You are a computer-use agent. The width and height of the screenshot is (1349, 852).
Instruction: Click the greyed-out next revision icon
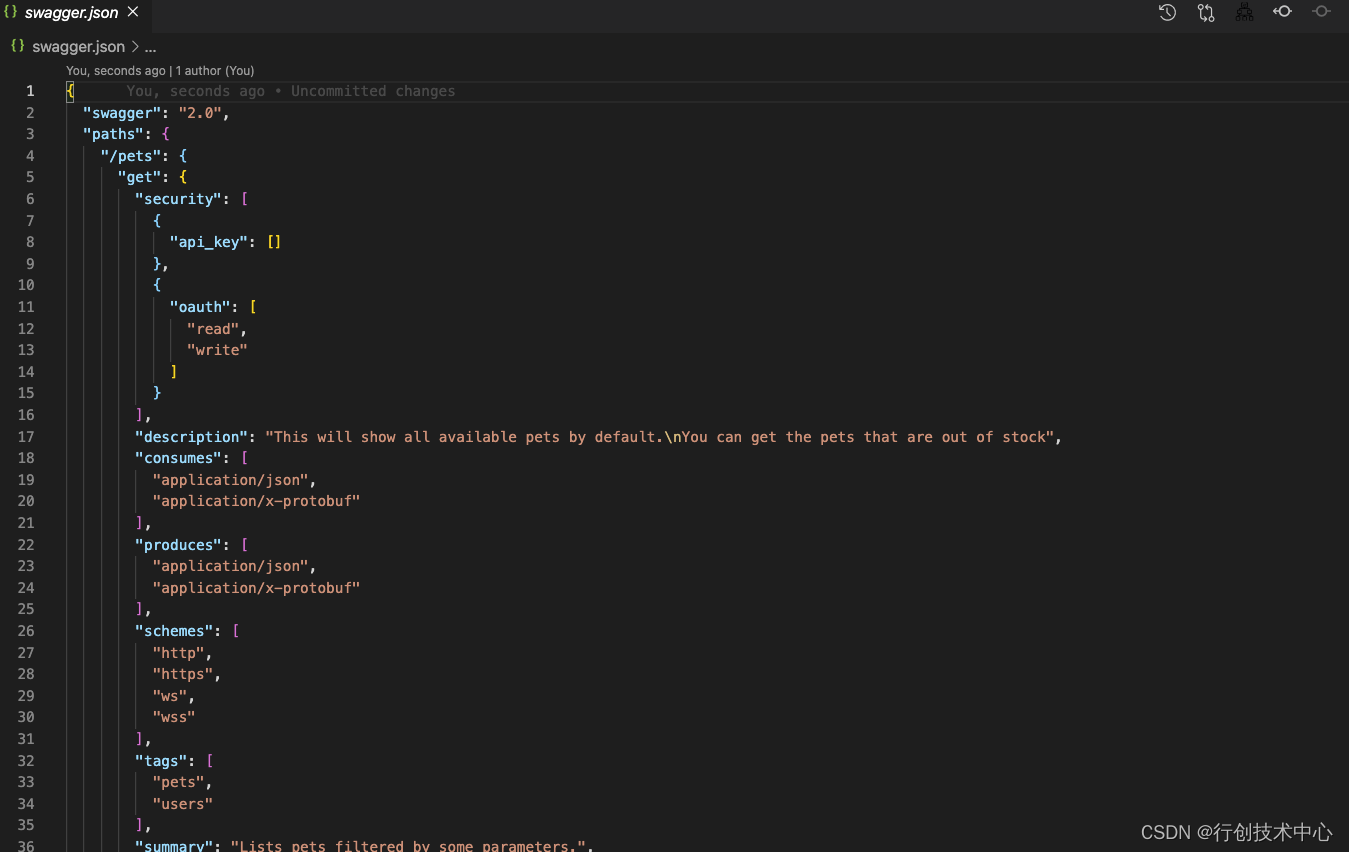(1321, 12)
